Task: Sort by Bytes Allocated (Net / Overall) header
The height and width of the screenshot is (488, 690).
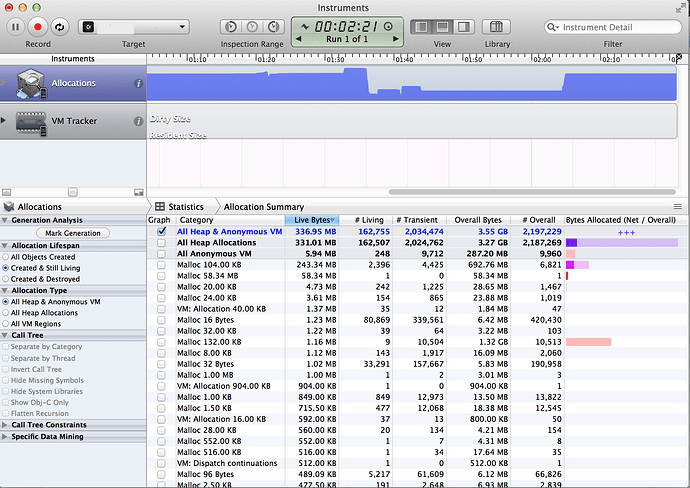Action: click(x=621, y=220)
